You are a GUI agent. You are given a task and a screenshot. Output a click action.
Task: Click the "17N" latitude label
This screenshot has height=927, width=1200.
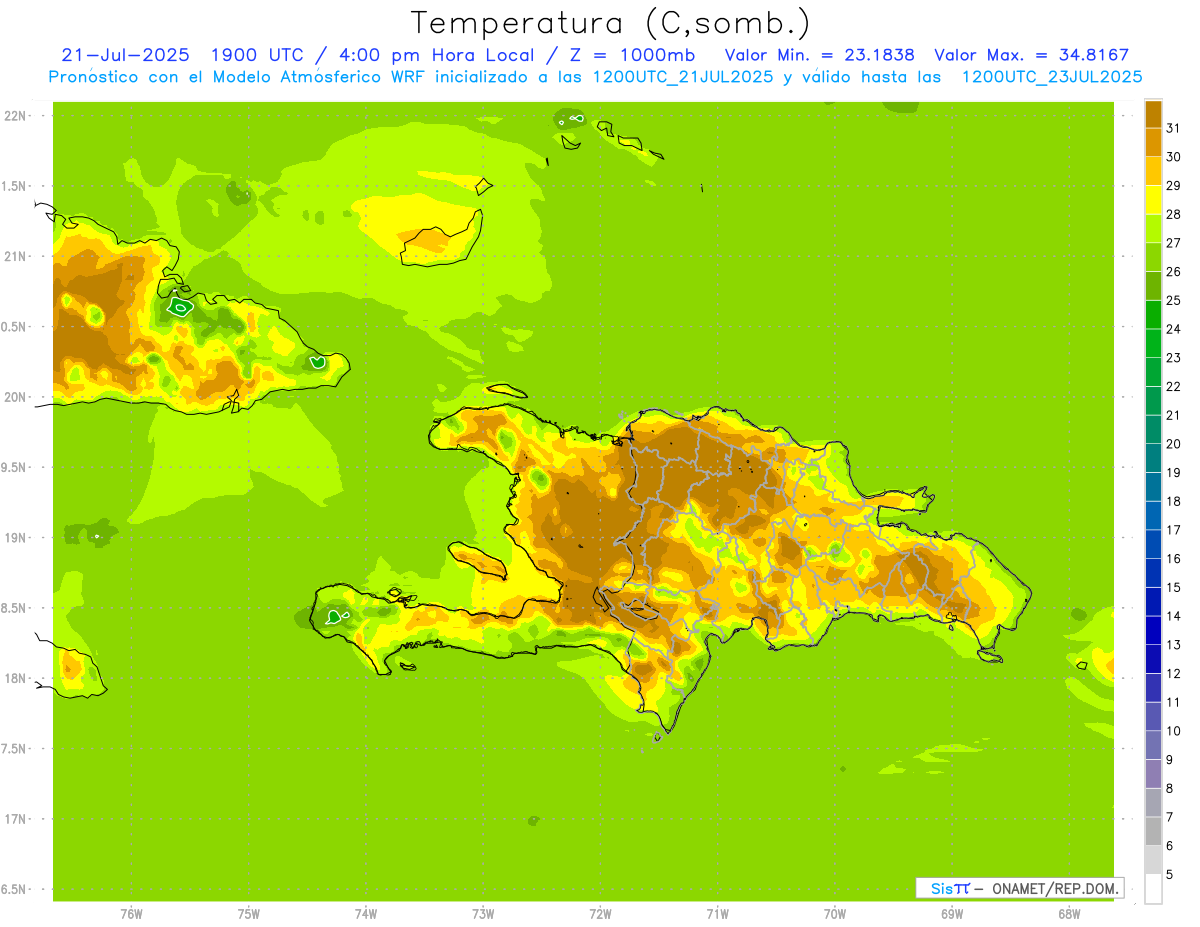(16, 819)
